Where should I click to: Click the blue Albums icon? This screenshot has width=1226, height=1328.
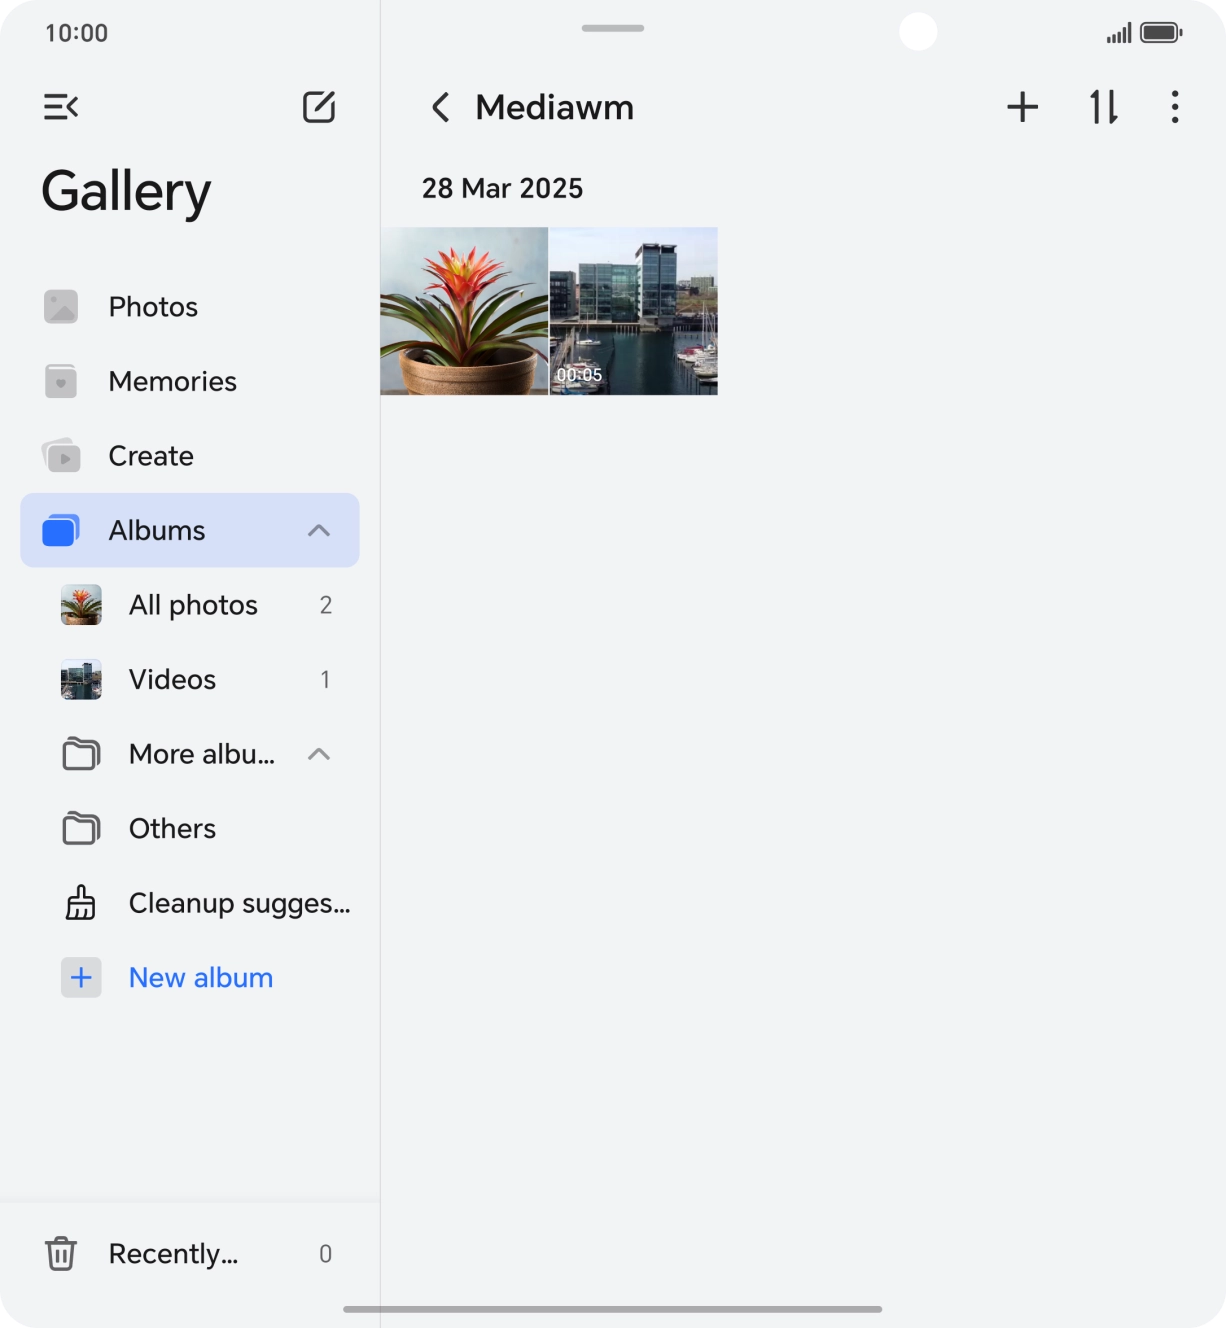click(x=61, y=530)
